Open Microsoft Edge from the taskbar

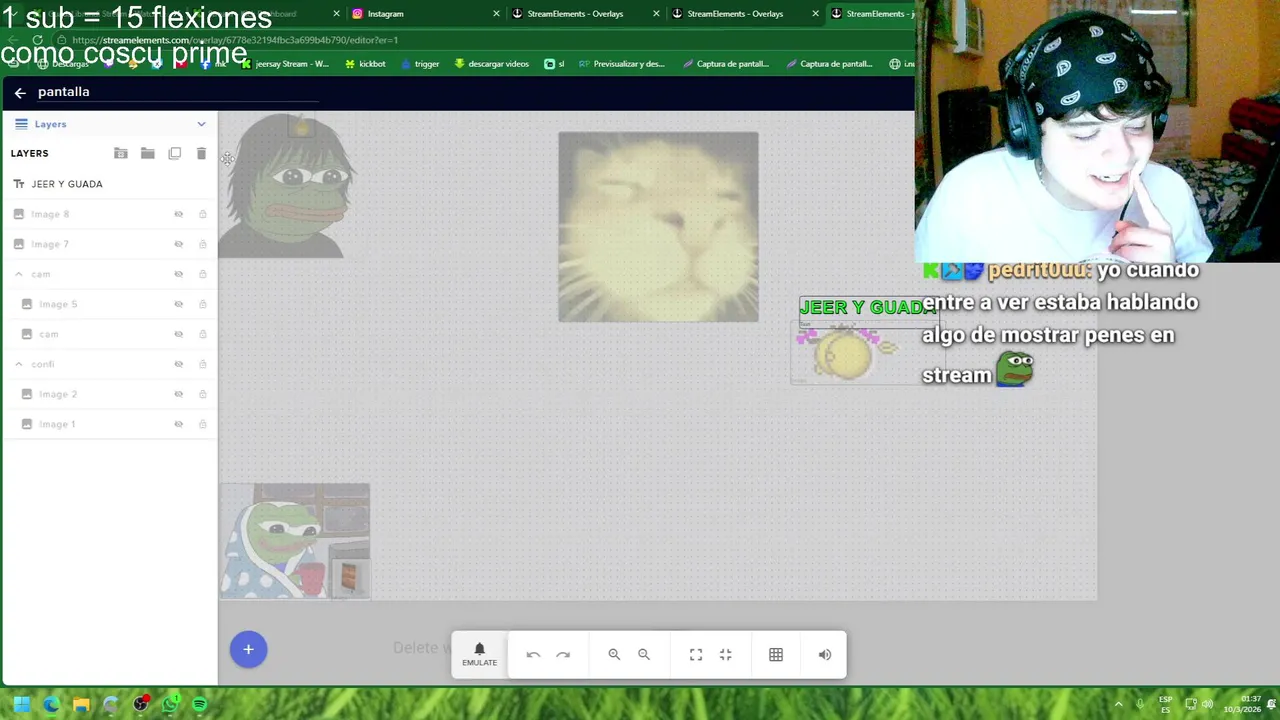click(51, 704)
